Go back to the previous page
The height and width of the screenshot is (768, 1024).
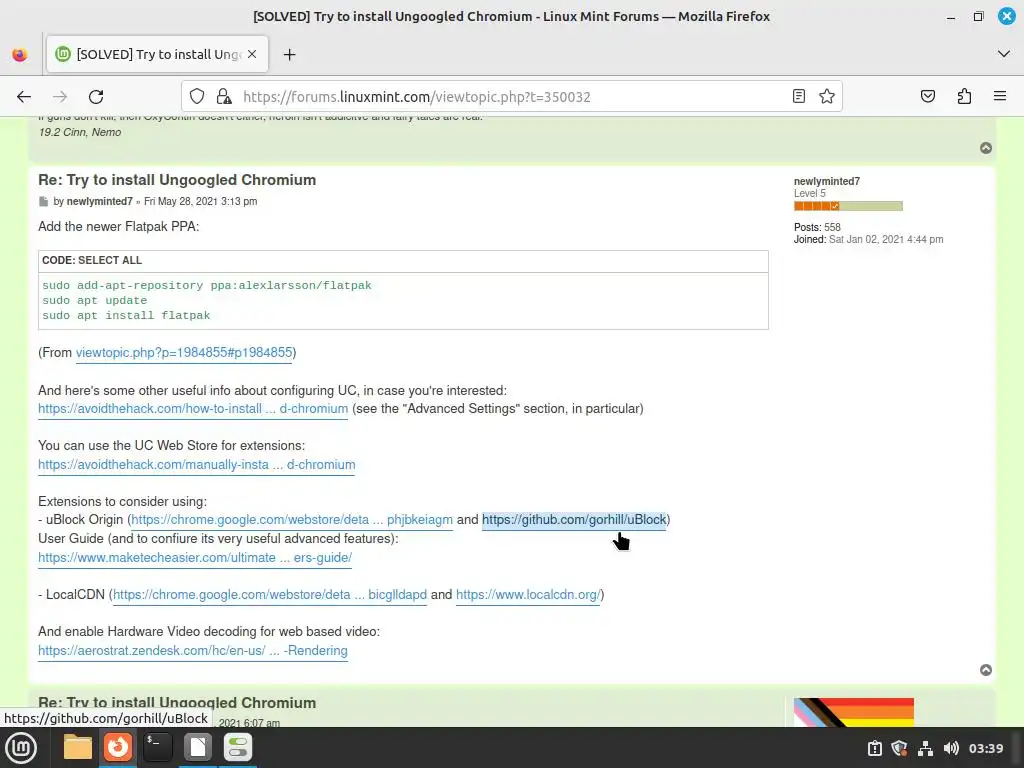[24, 97]
